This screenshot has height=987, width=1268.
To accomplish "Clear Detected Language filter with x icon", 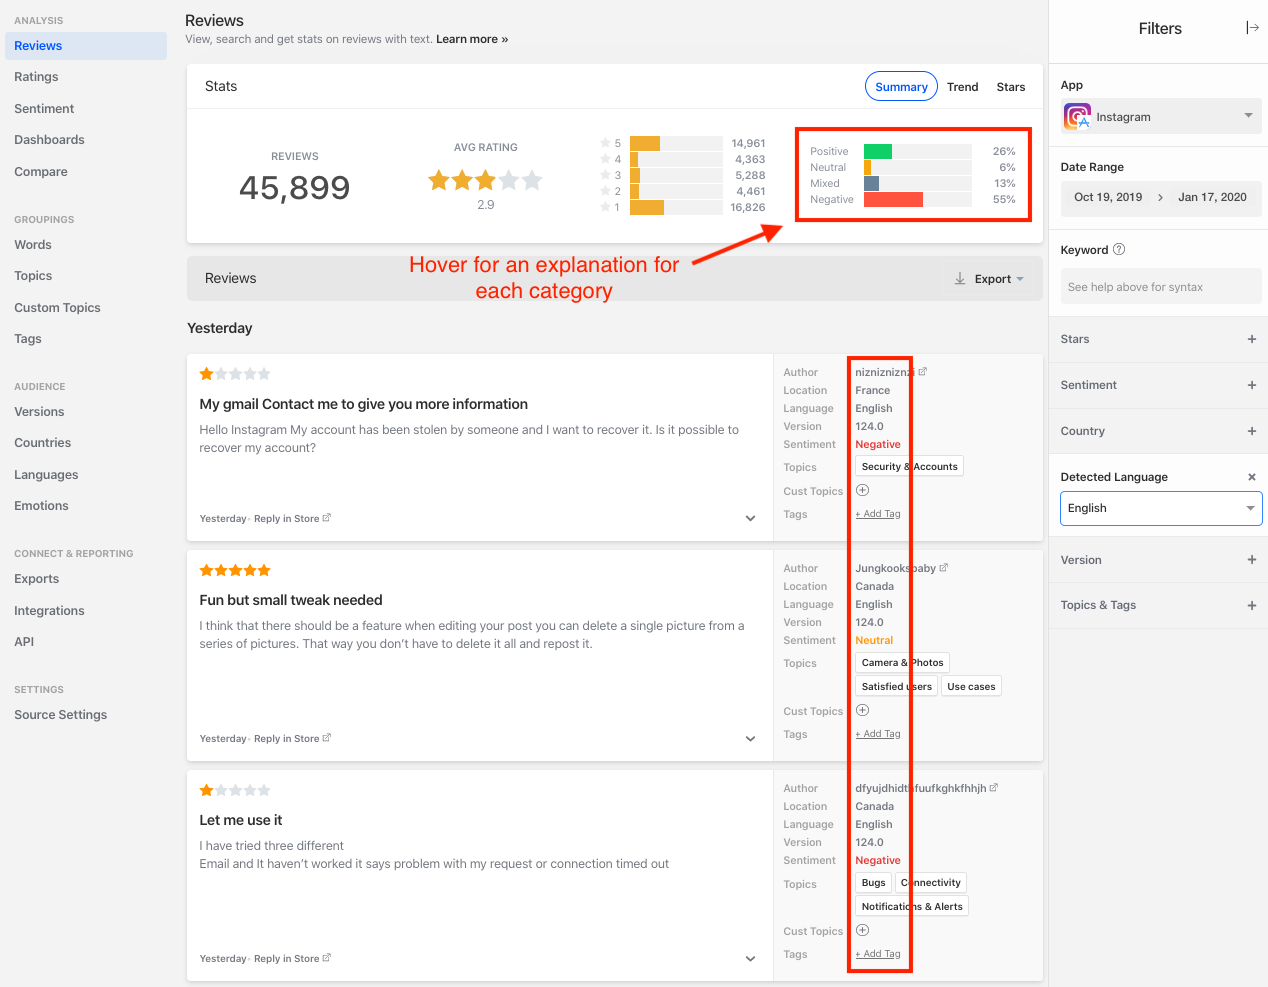I will click(1253, 476).
